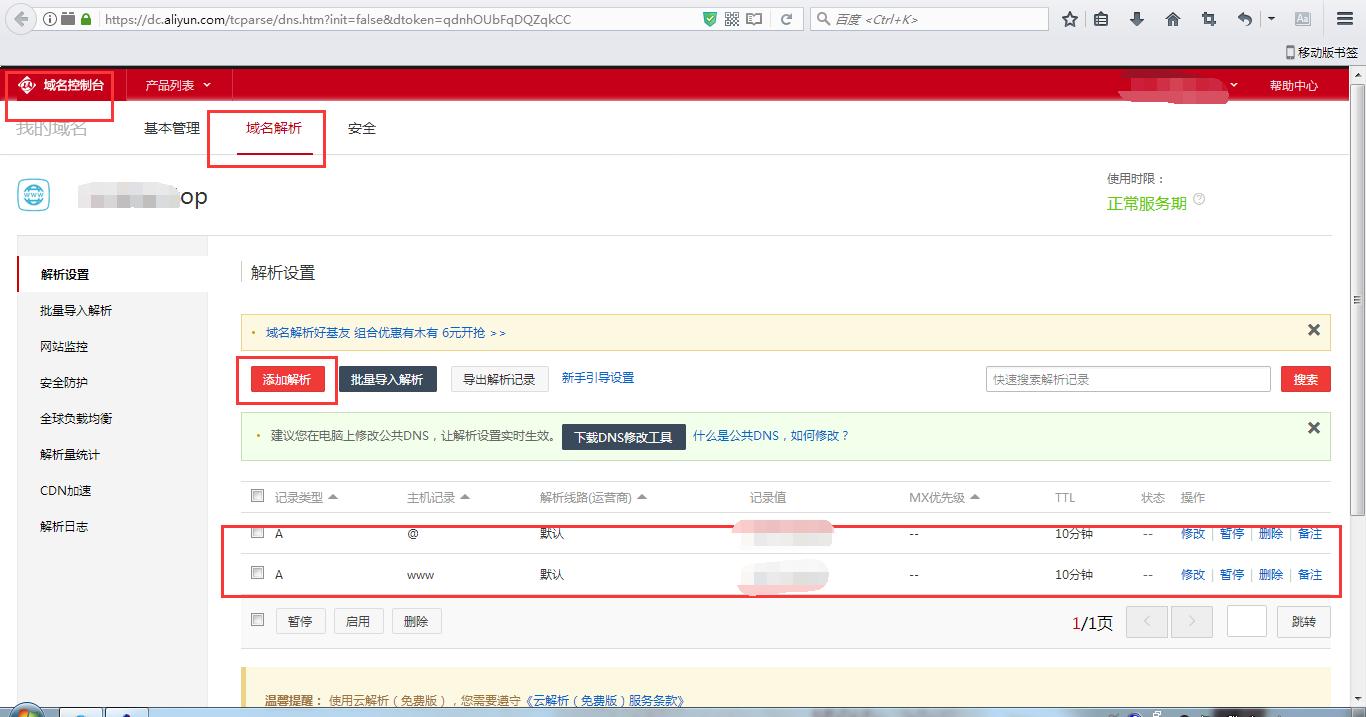Open 批量导入解析 in left sidebar
The width and height of the screenshot is (1366, 717).
pyautogui.click(x=76, y=311)
